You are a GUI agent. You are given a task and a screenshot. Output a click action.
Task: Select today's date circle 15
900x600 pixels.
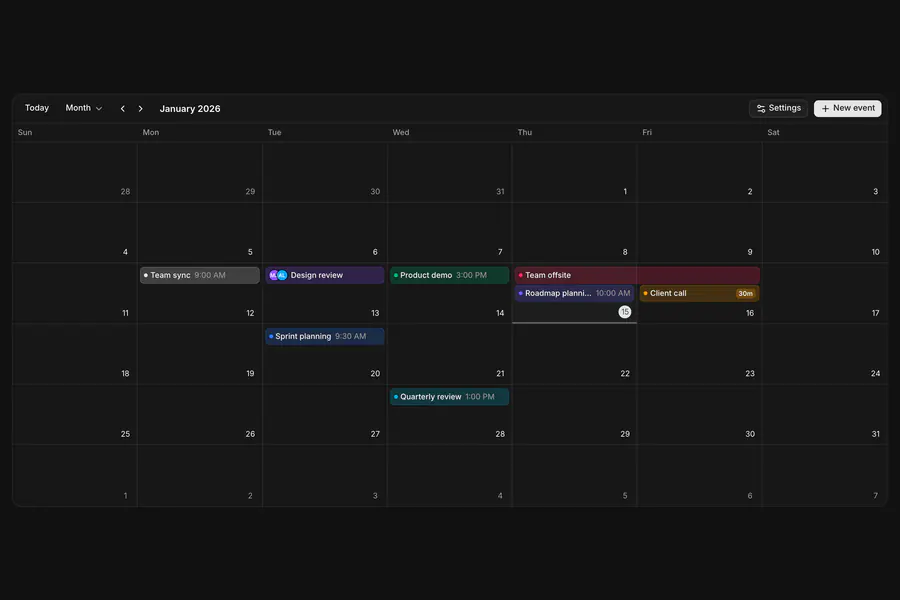pyautogui.click(x=624, y=312)
